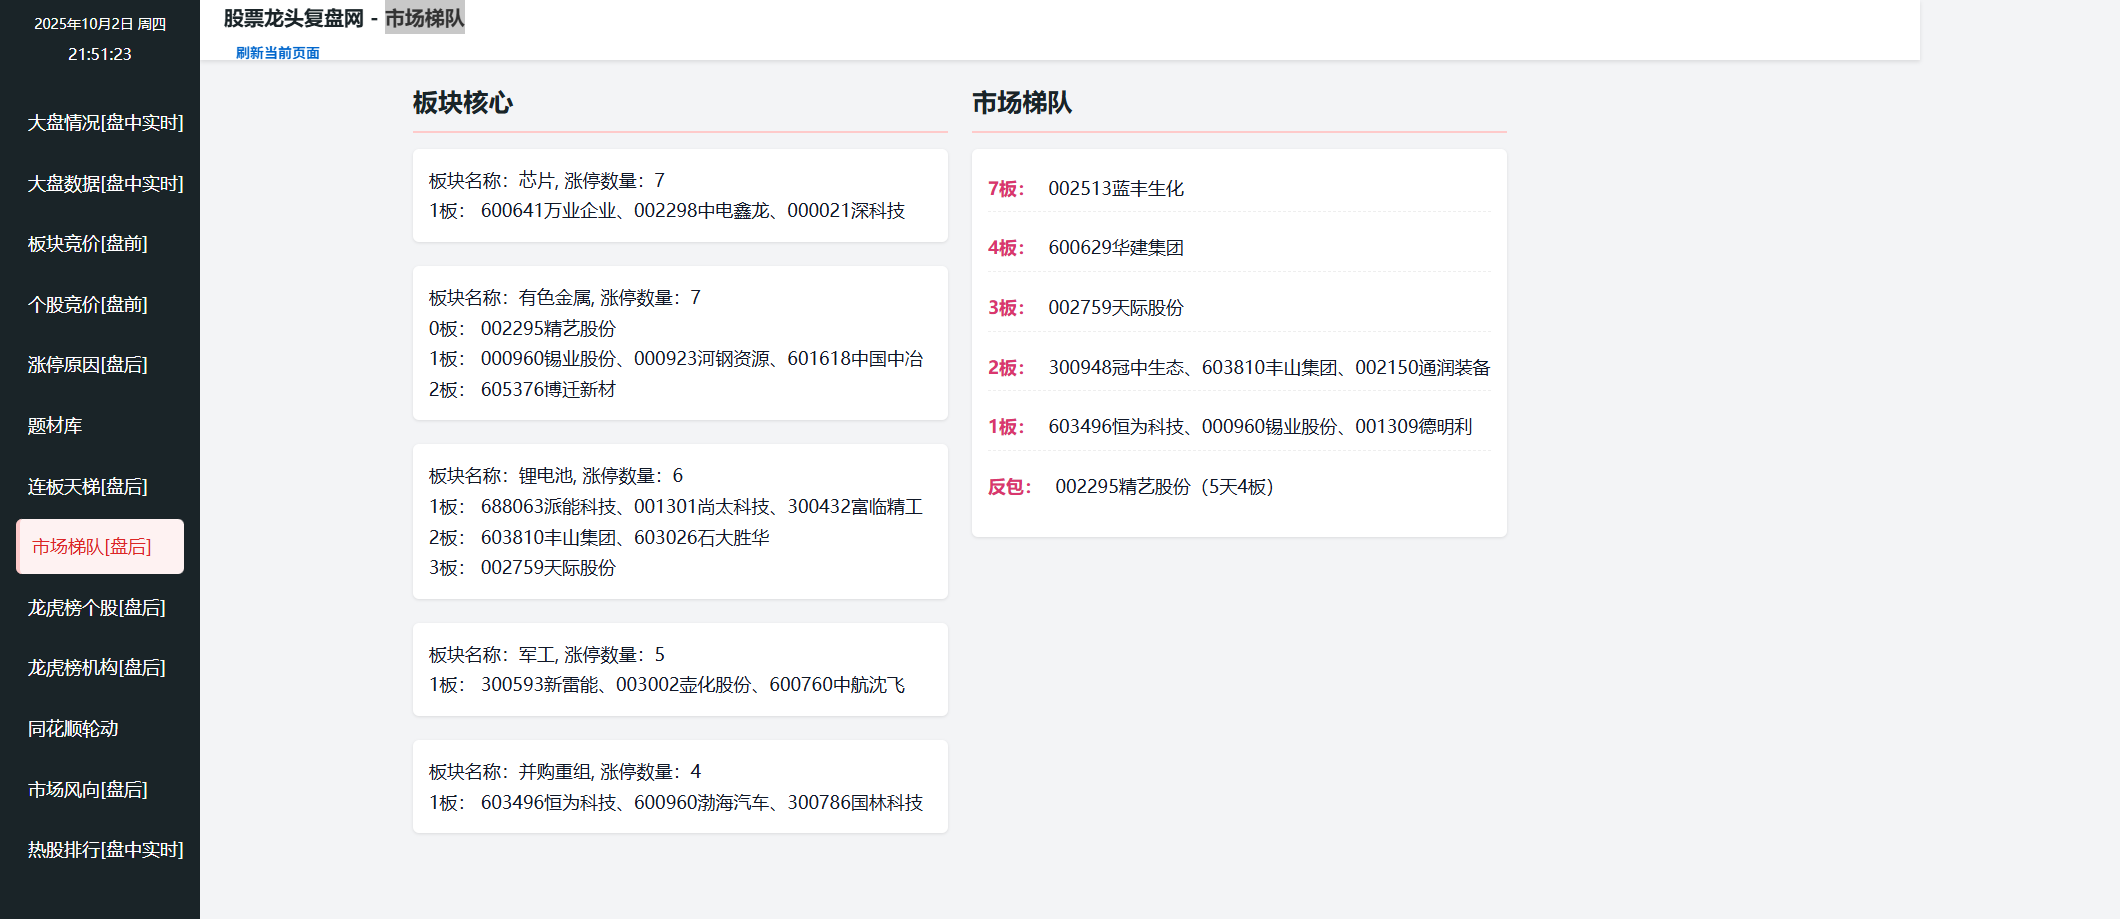Click 600629华建集团 in the 4板 row

pyautogui.click(x=1116, y=248)
